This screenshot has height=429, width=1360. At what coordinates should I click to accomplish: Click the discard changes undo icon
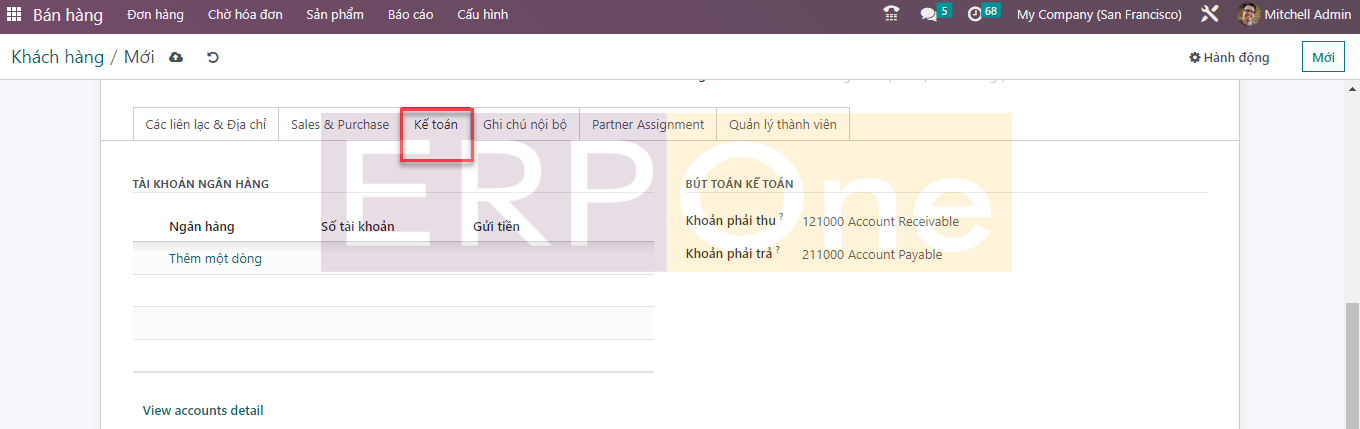pyautogui.click(x=212, y=58)
